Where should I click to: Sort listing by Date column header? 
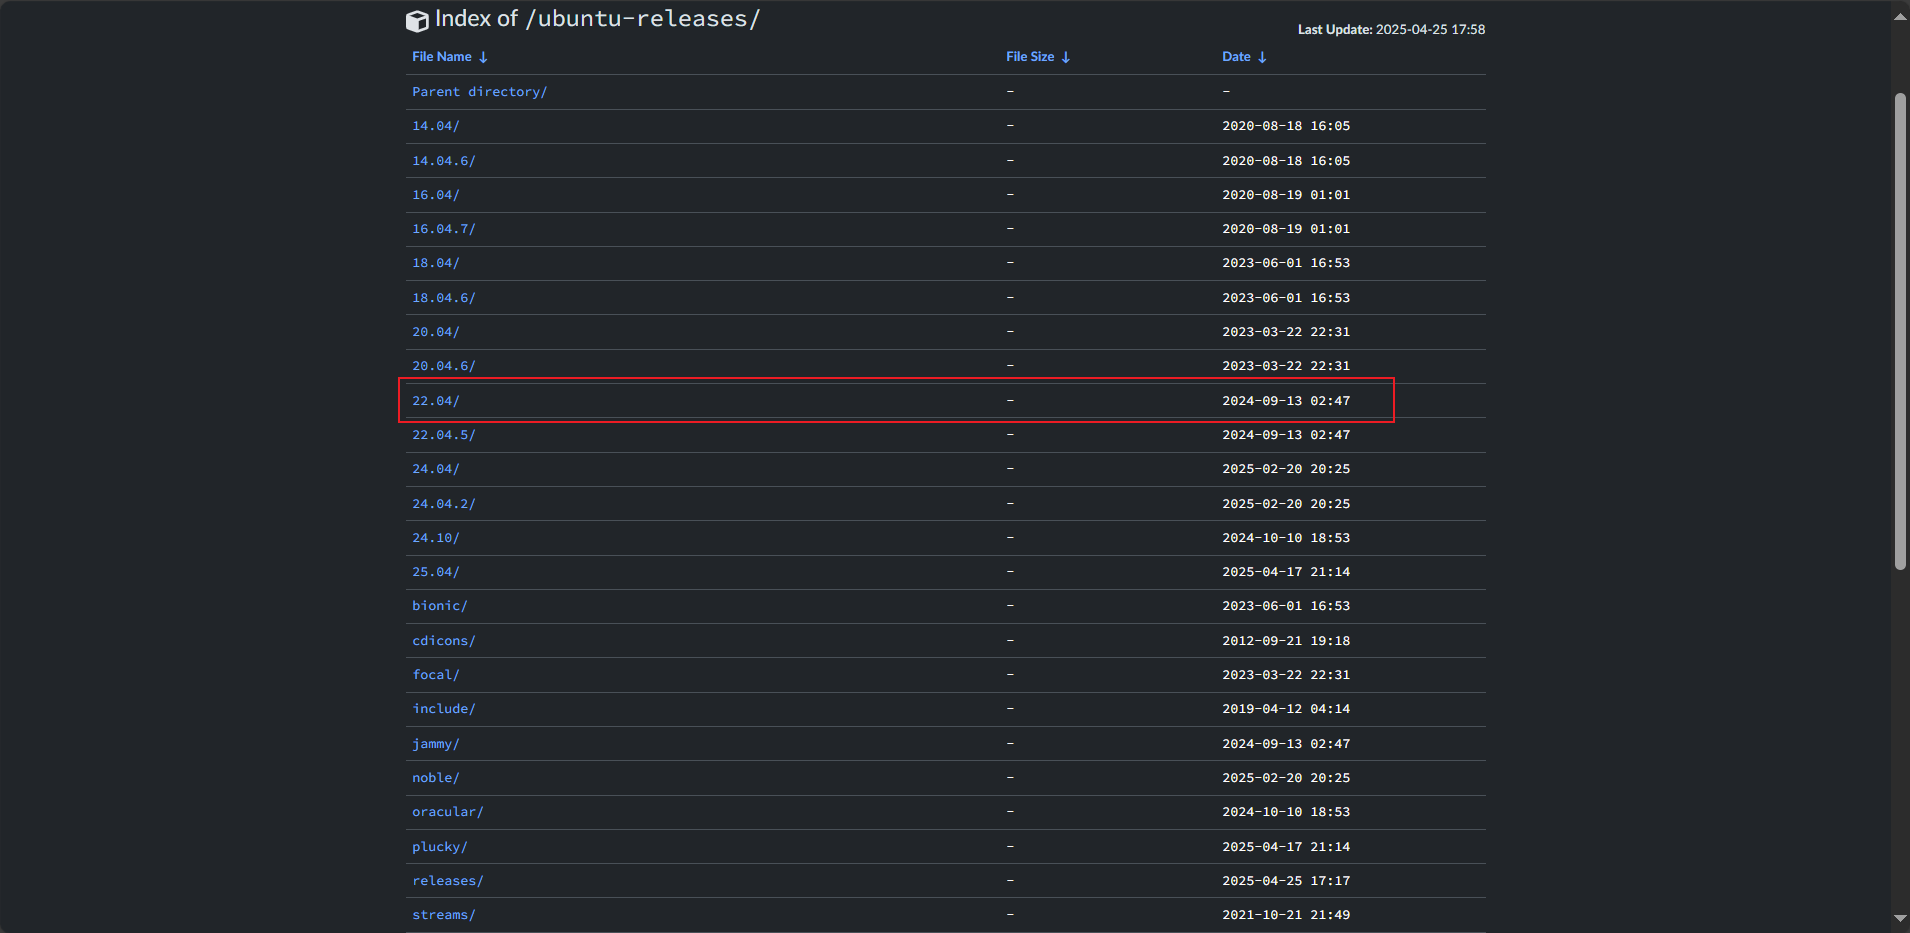1243,57
